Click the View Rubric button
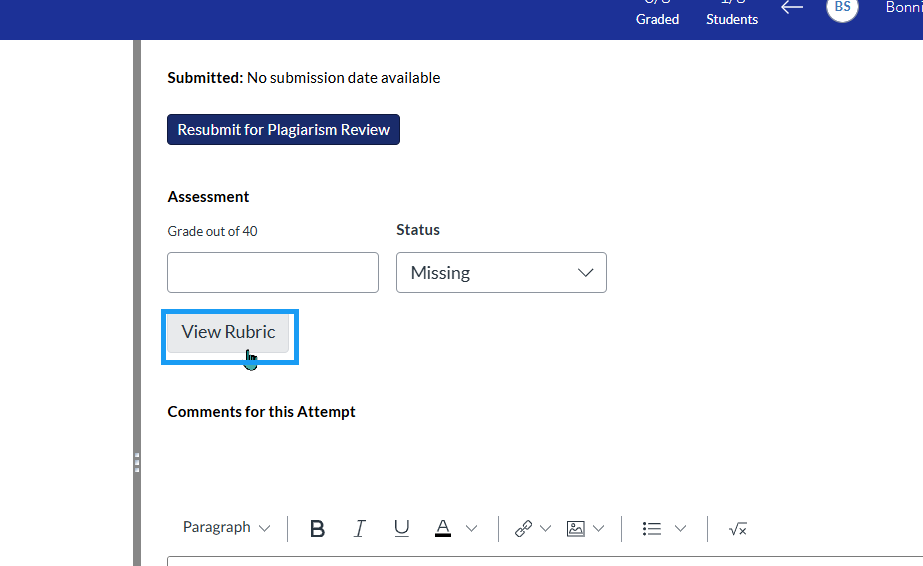923x566 pixels. pos(228,332)
